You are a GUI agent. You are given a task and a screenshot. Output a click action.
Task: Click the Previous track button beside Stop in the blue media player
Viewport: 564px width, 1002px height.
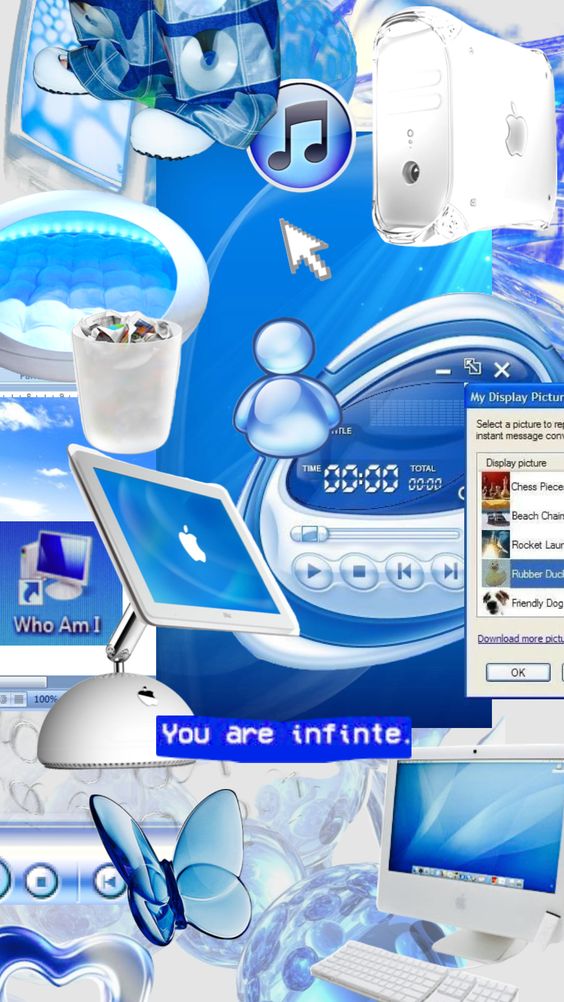[404, 571]
